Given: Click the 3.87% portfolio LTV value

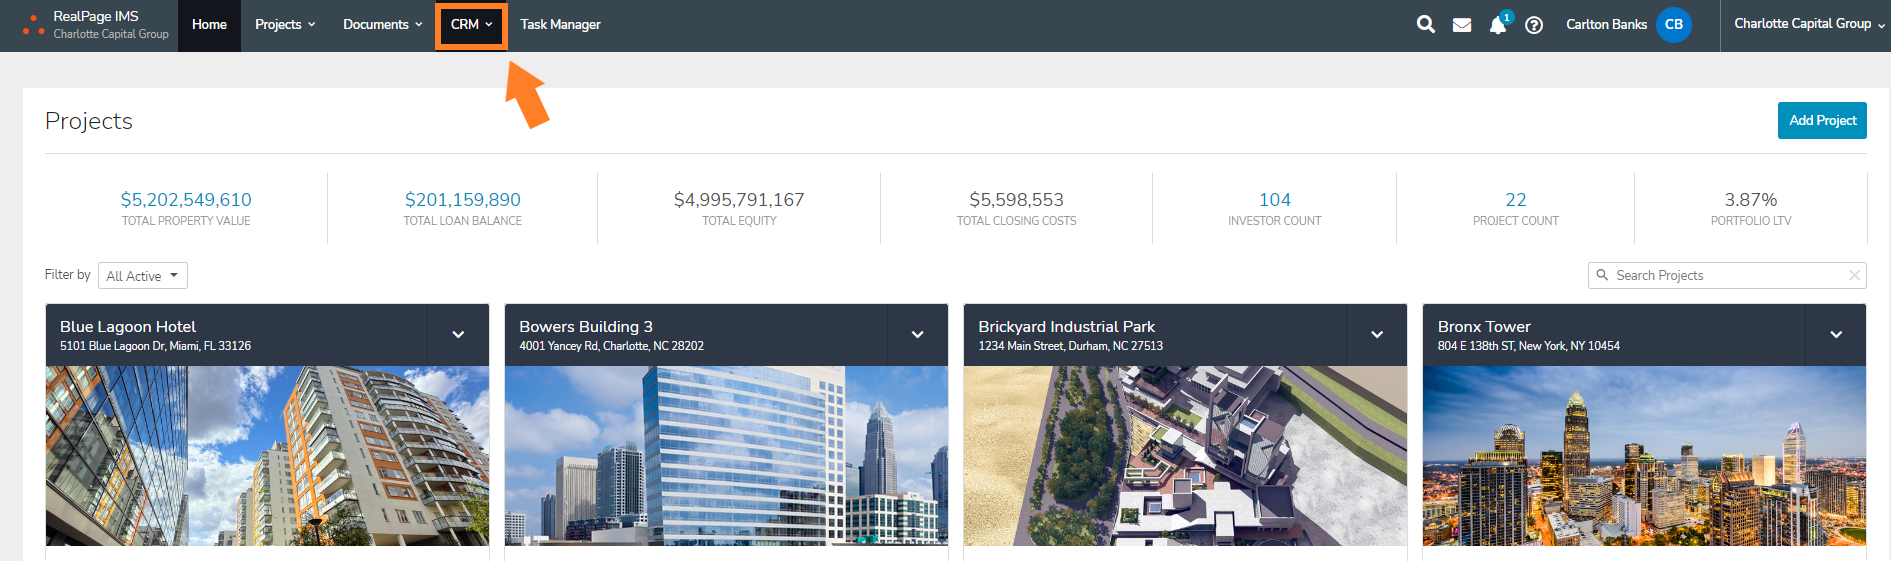Looking at the screenshot, I should [x=1751, y=200].
